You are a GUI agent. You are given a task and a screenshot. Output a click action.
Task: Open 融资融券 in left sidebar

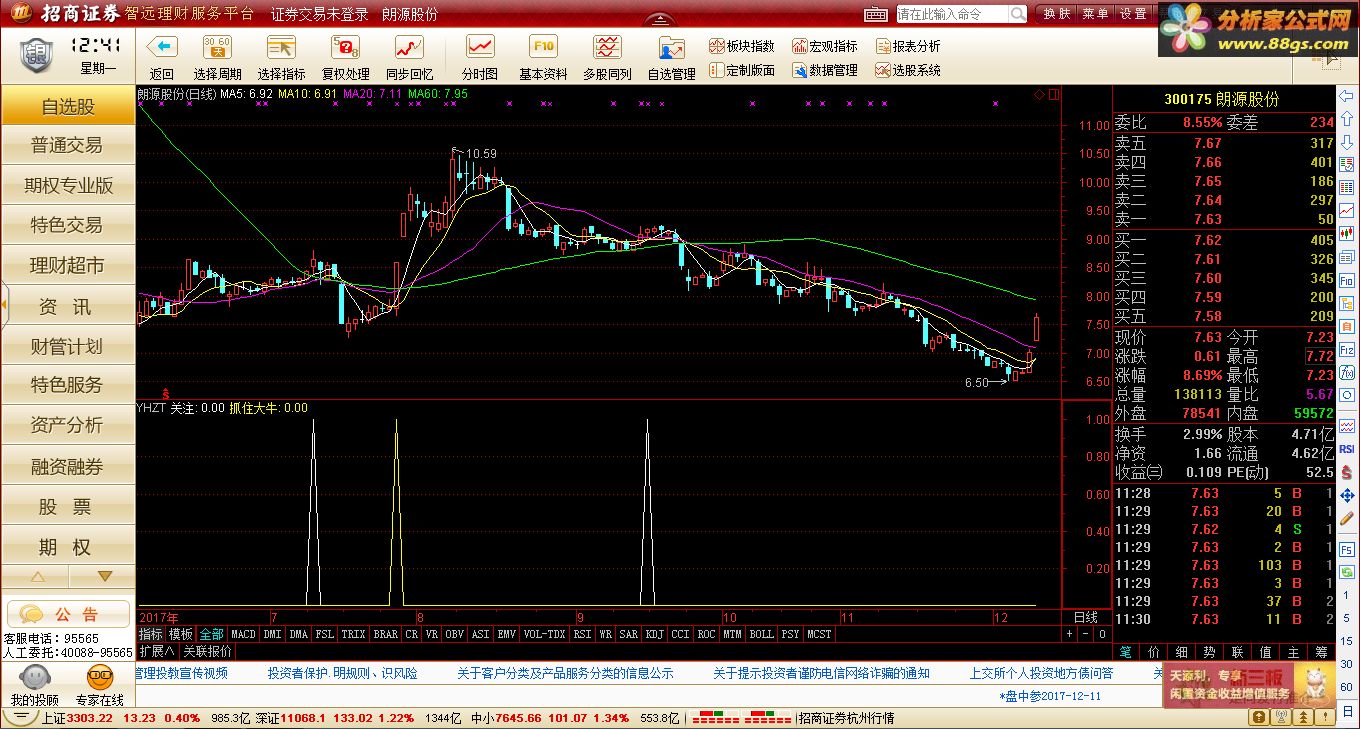(x=68, y=467)
